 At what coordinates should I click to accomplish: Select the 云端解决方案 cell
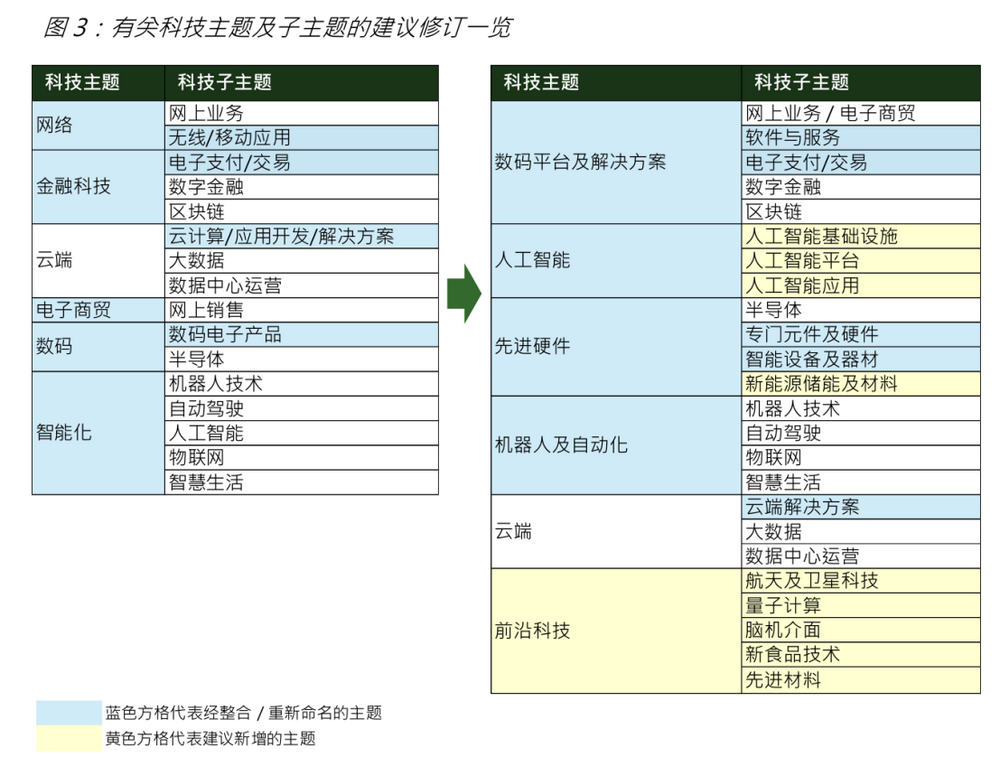[860, 507]
